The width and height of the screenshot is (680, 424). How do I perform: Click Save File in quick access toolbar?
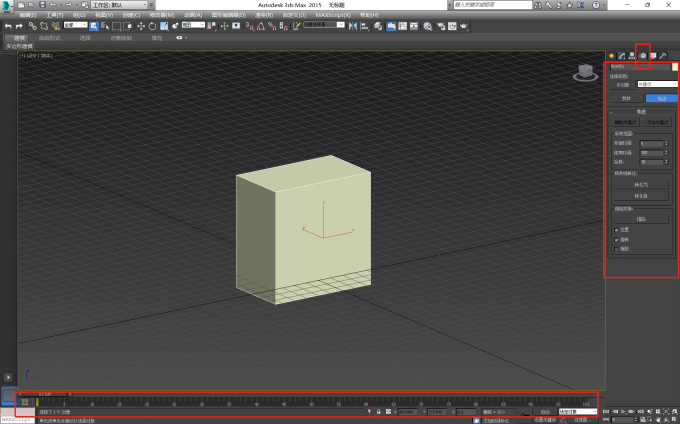(42, 5)
